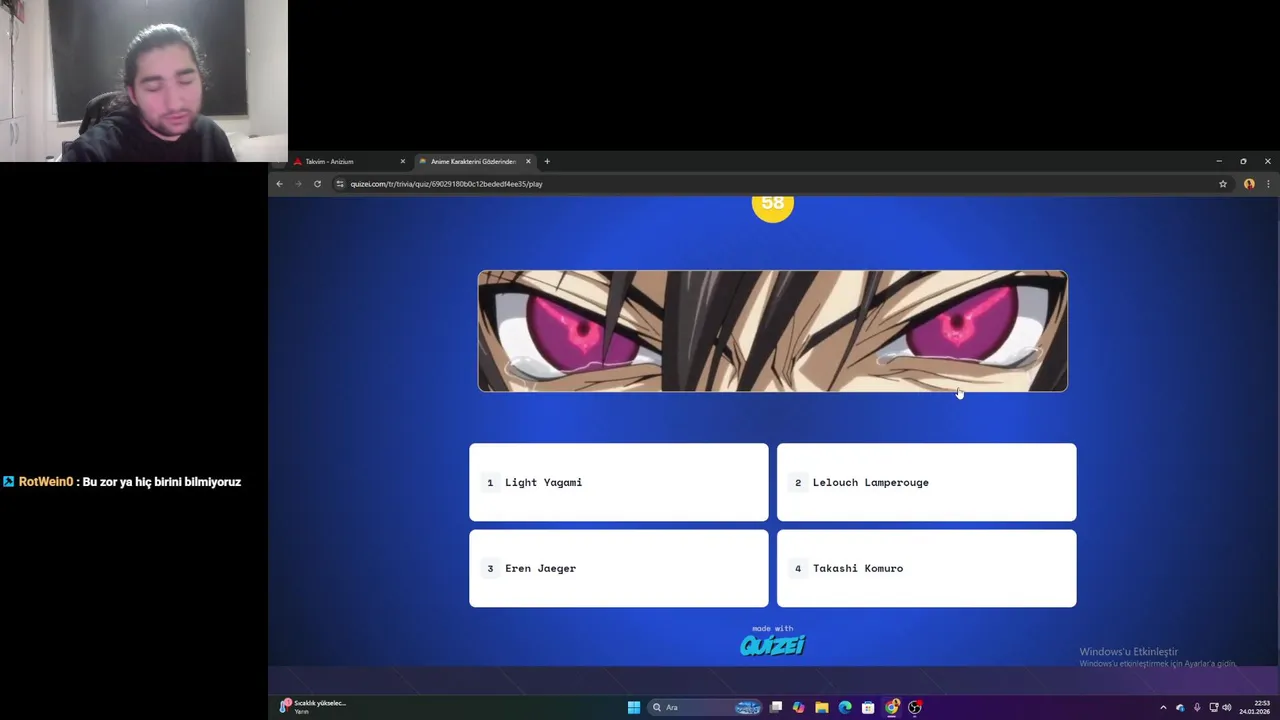The image size is (1280, 720).
Task: Open Chrome profile avatar
Action: click(1249, 184)
